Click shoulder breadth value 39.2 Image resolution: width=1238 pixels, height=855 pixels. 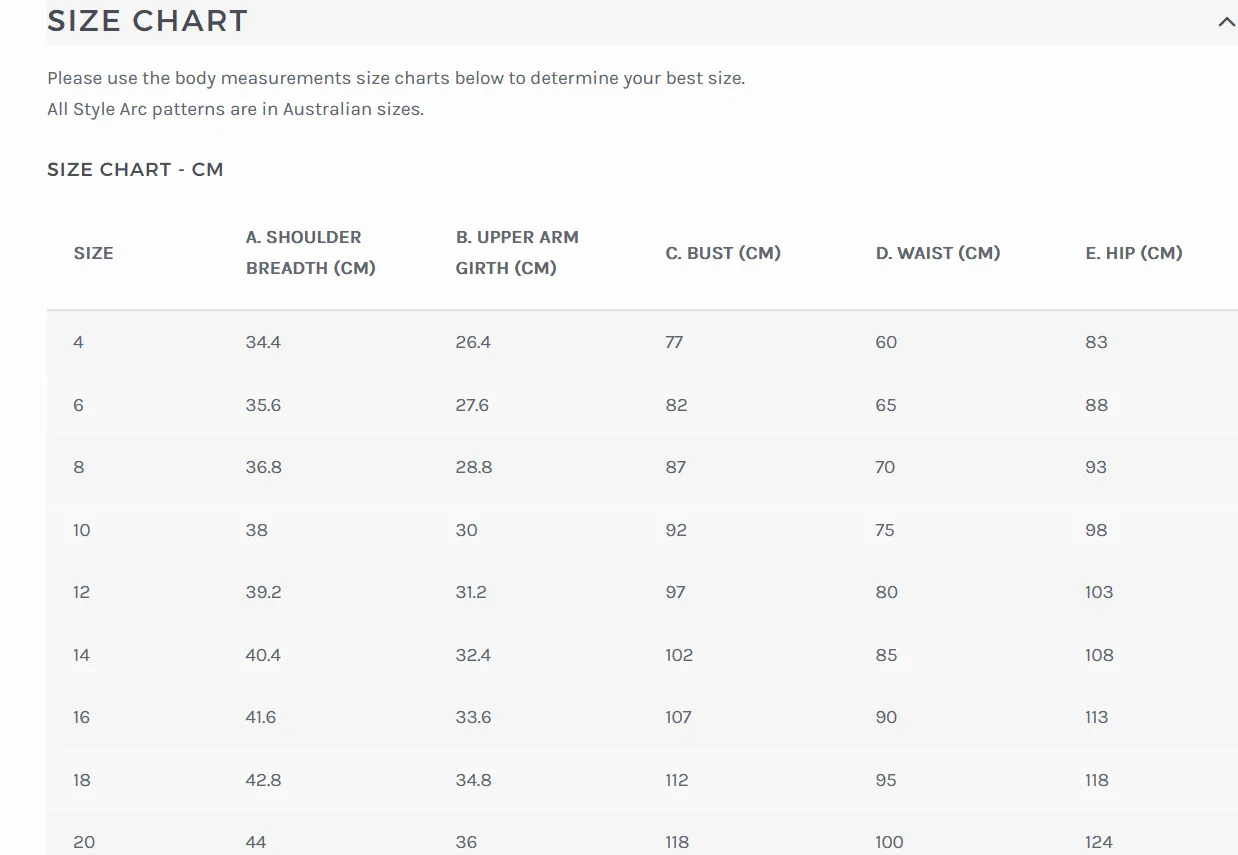(x=264, y=592)
